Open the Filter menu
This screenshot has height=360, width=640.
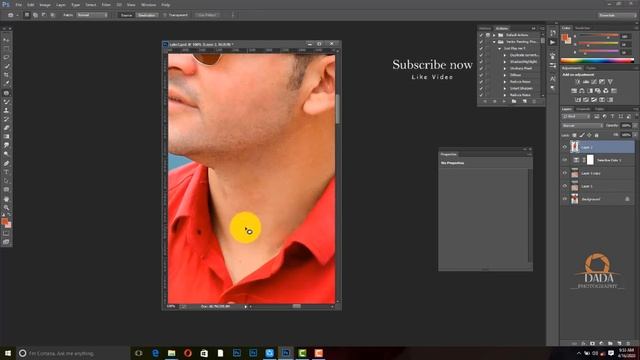(106, 5)
